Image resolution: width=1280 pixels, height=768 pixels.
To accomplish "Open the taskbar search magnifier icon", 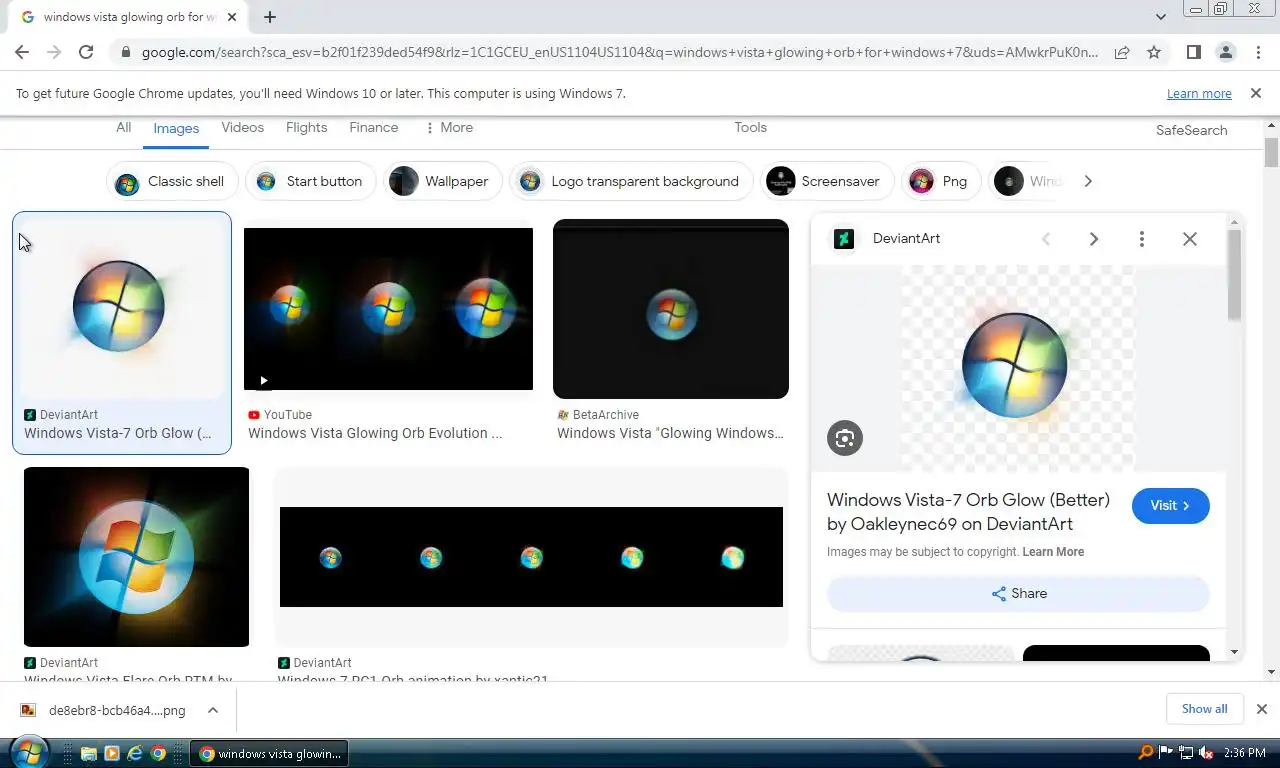I will (x=1146, y=753).
